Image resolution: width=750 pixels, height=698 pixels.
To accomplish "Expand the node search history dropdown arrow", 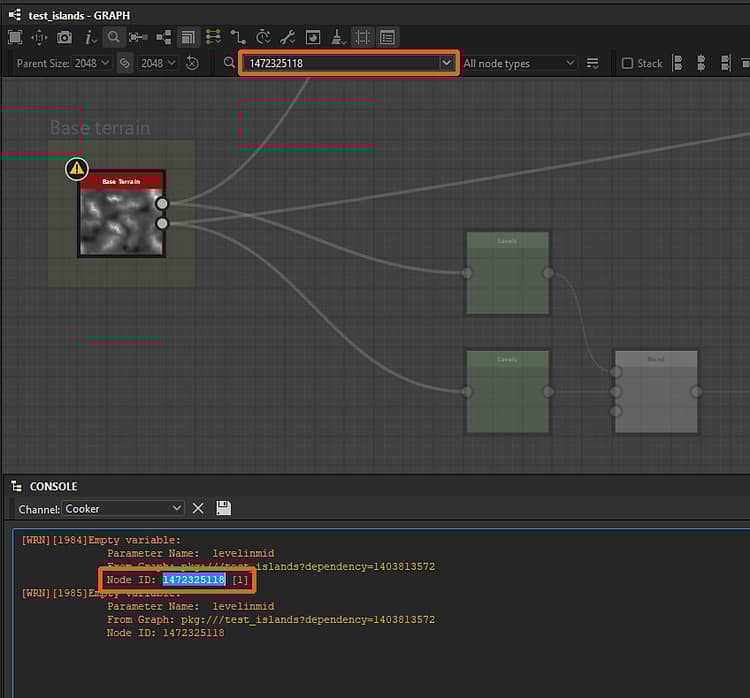I will (x=446, y=63).
